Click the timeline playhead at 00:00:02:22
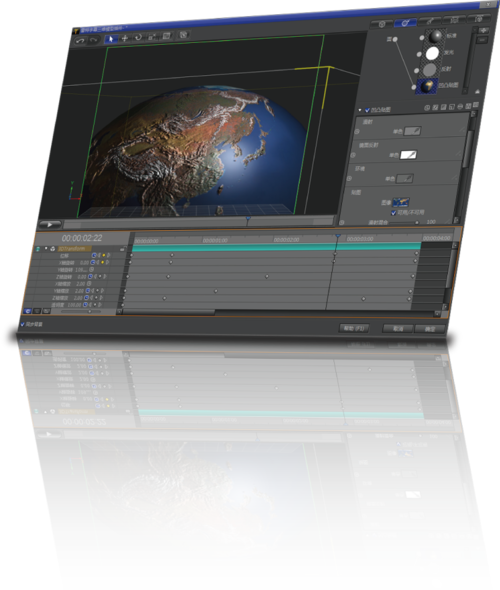 click(x=338, y=237)
